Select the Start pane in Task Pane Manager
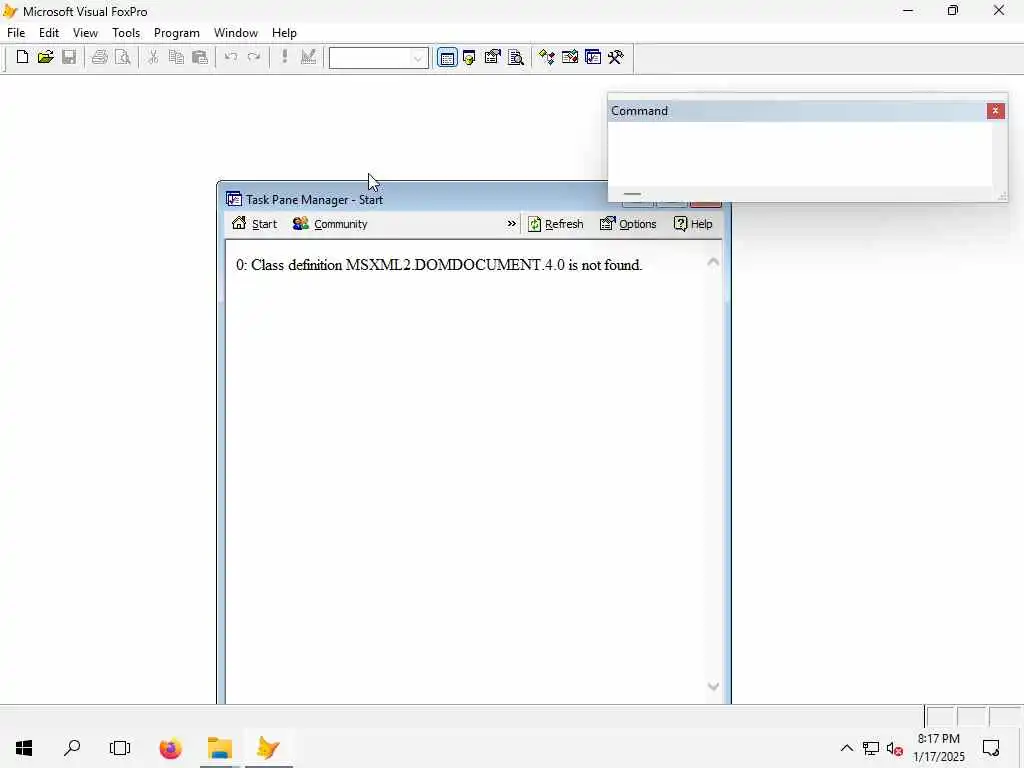Viewport: 1024px width, 768px height. tap(255, 224)
